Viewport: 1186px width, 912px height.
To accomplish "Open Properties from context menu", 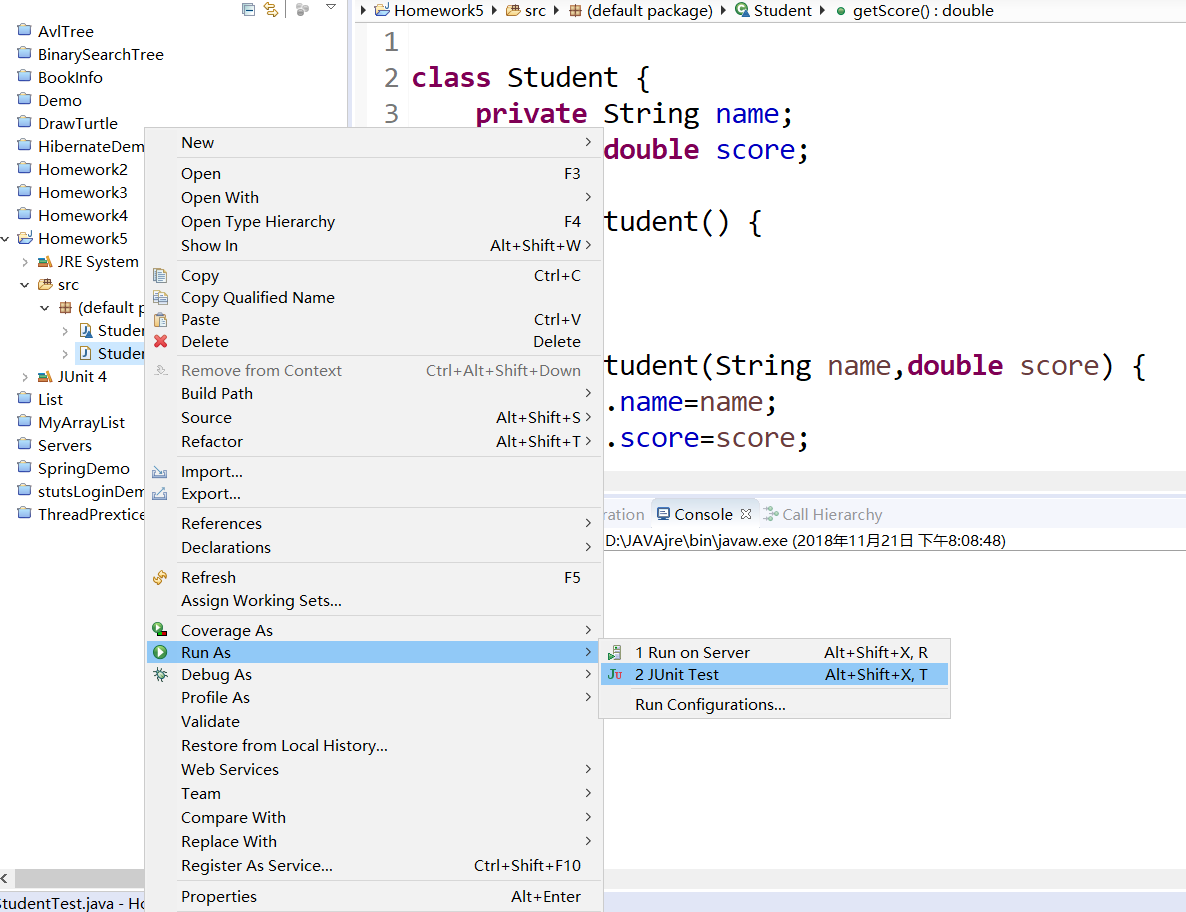I will (x=374, y=897).
